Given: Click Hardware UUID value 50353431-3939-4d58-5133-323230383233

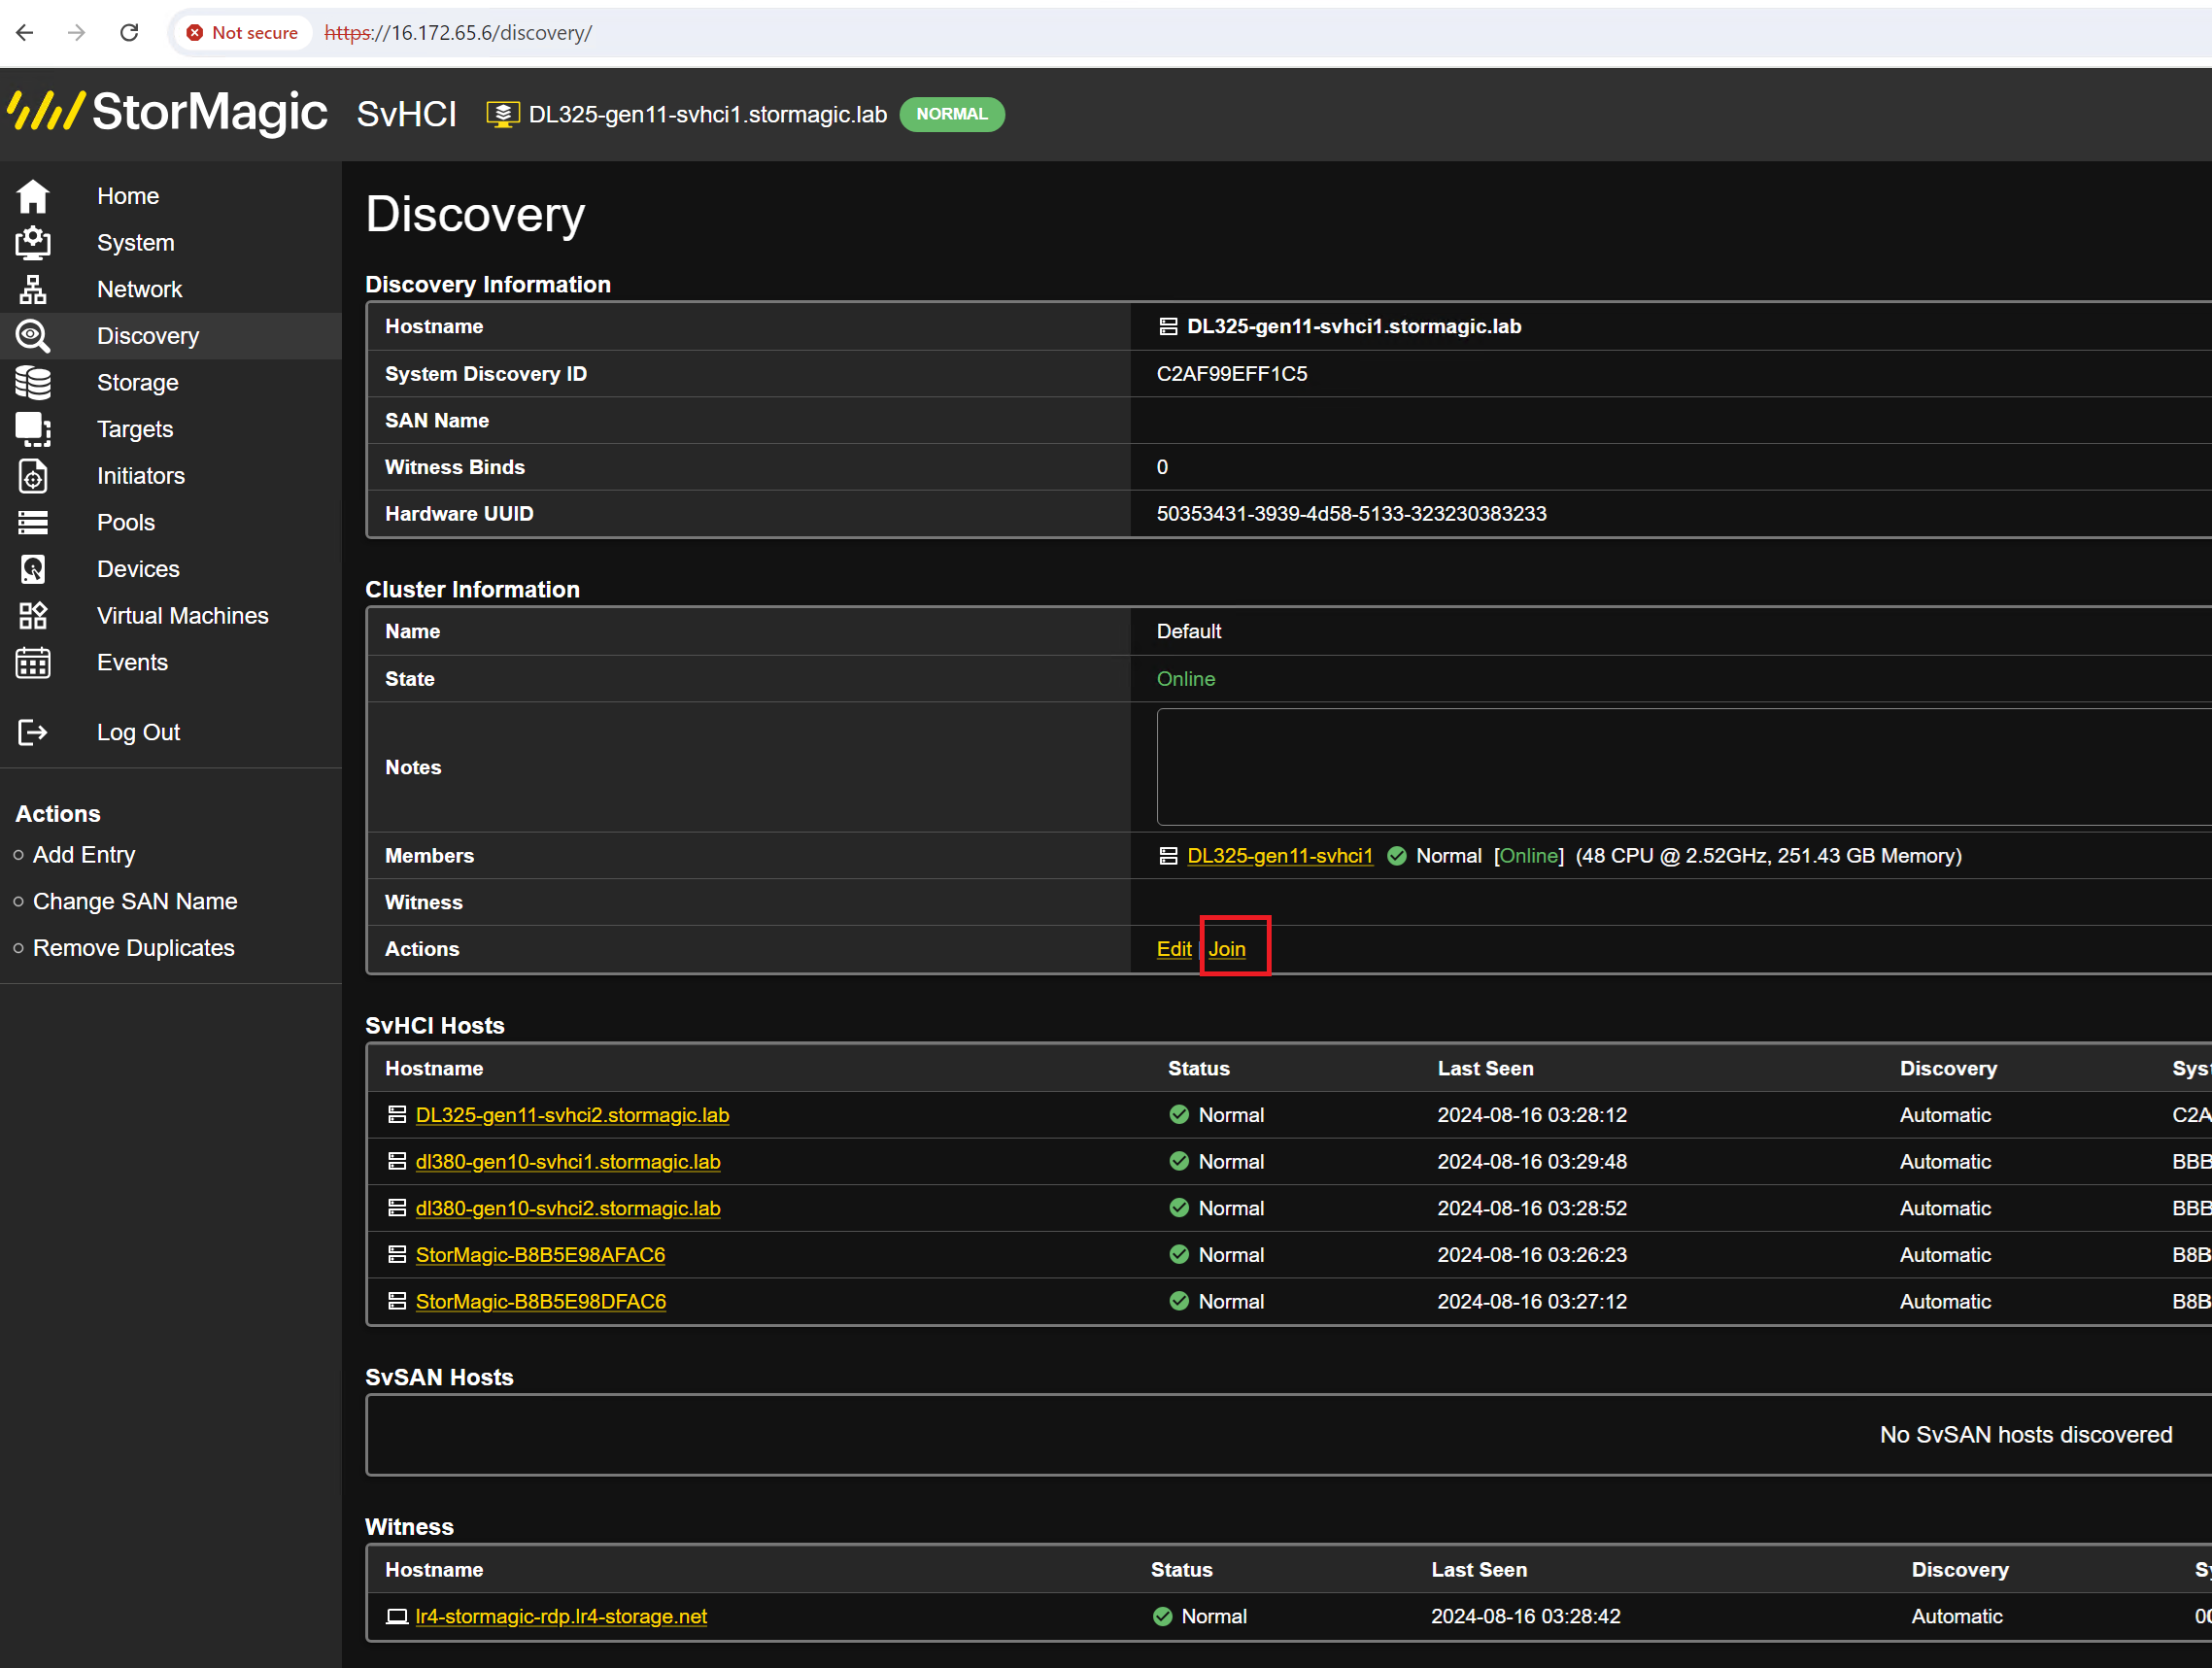Looking at the screenshot, I should [x=1351, y=514].
